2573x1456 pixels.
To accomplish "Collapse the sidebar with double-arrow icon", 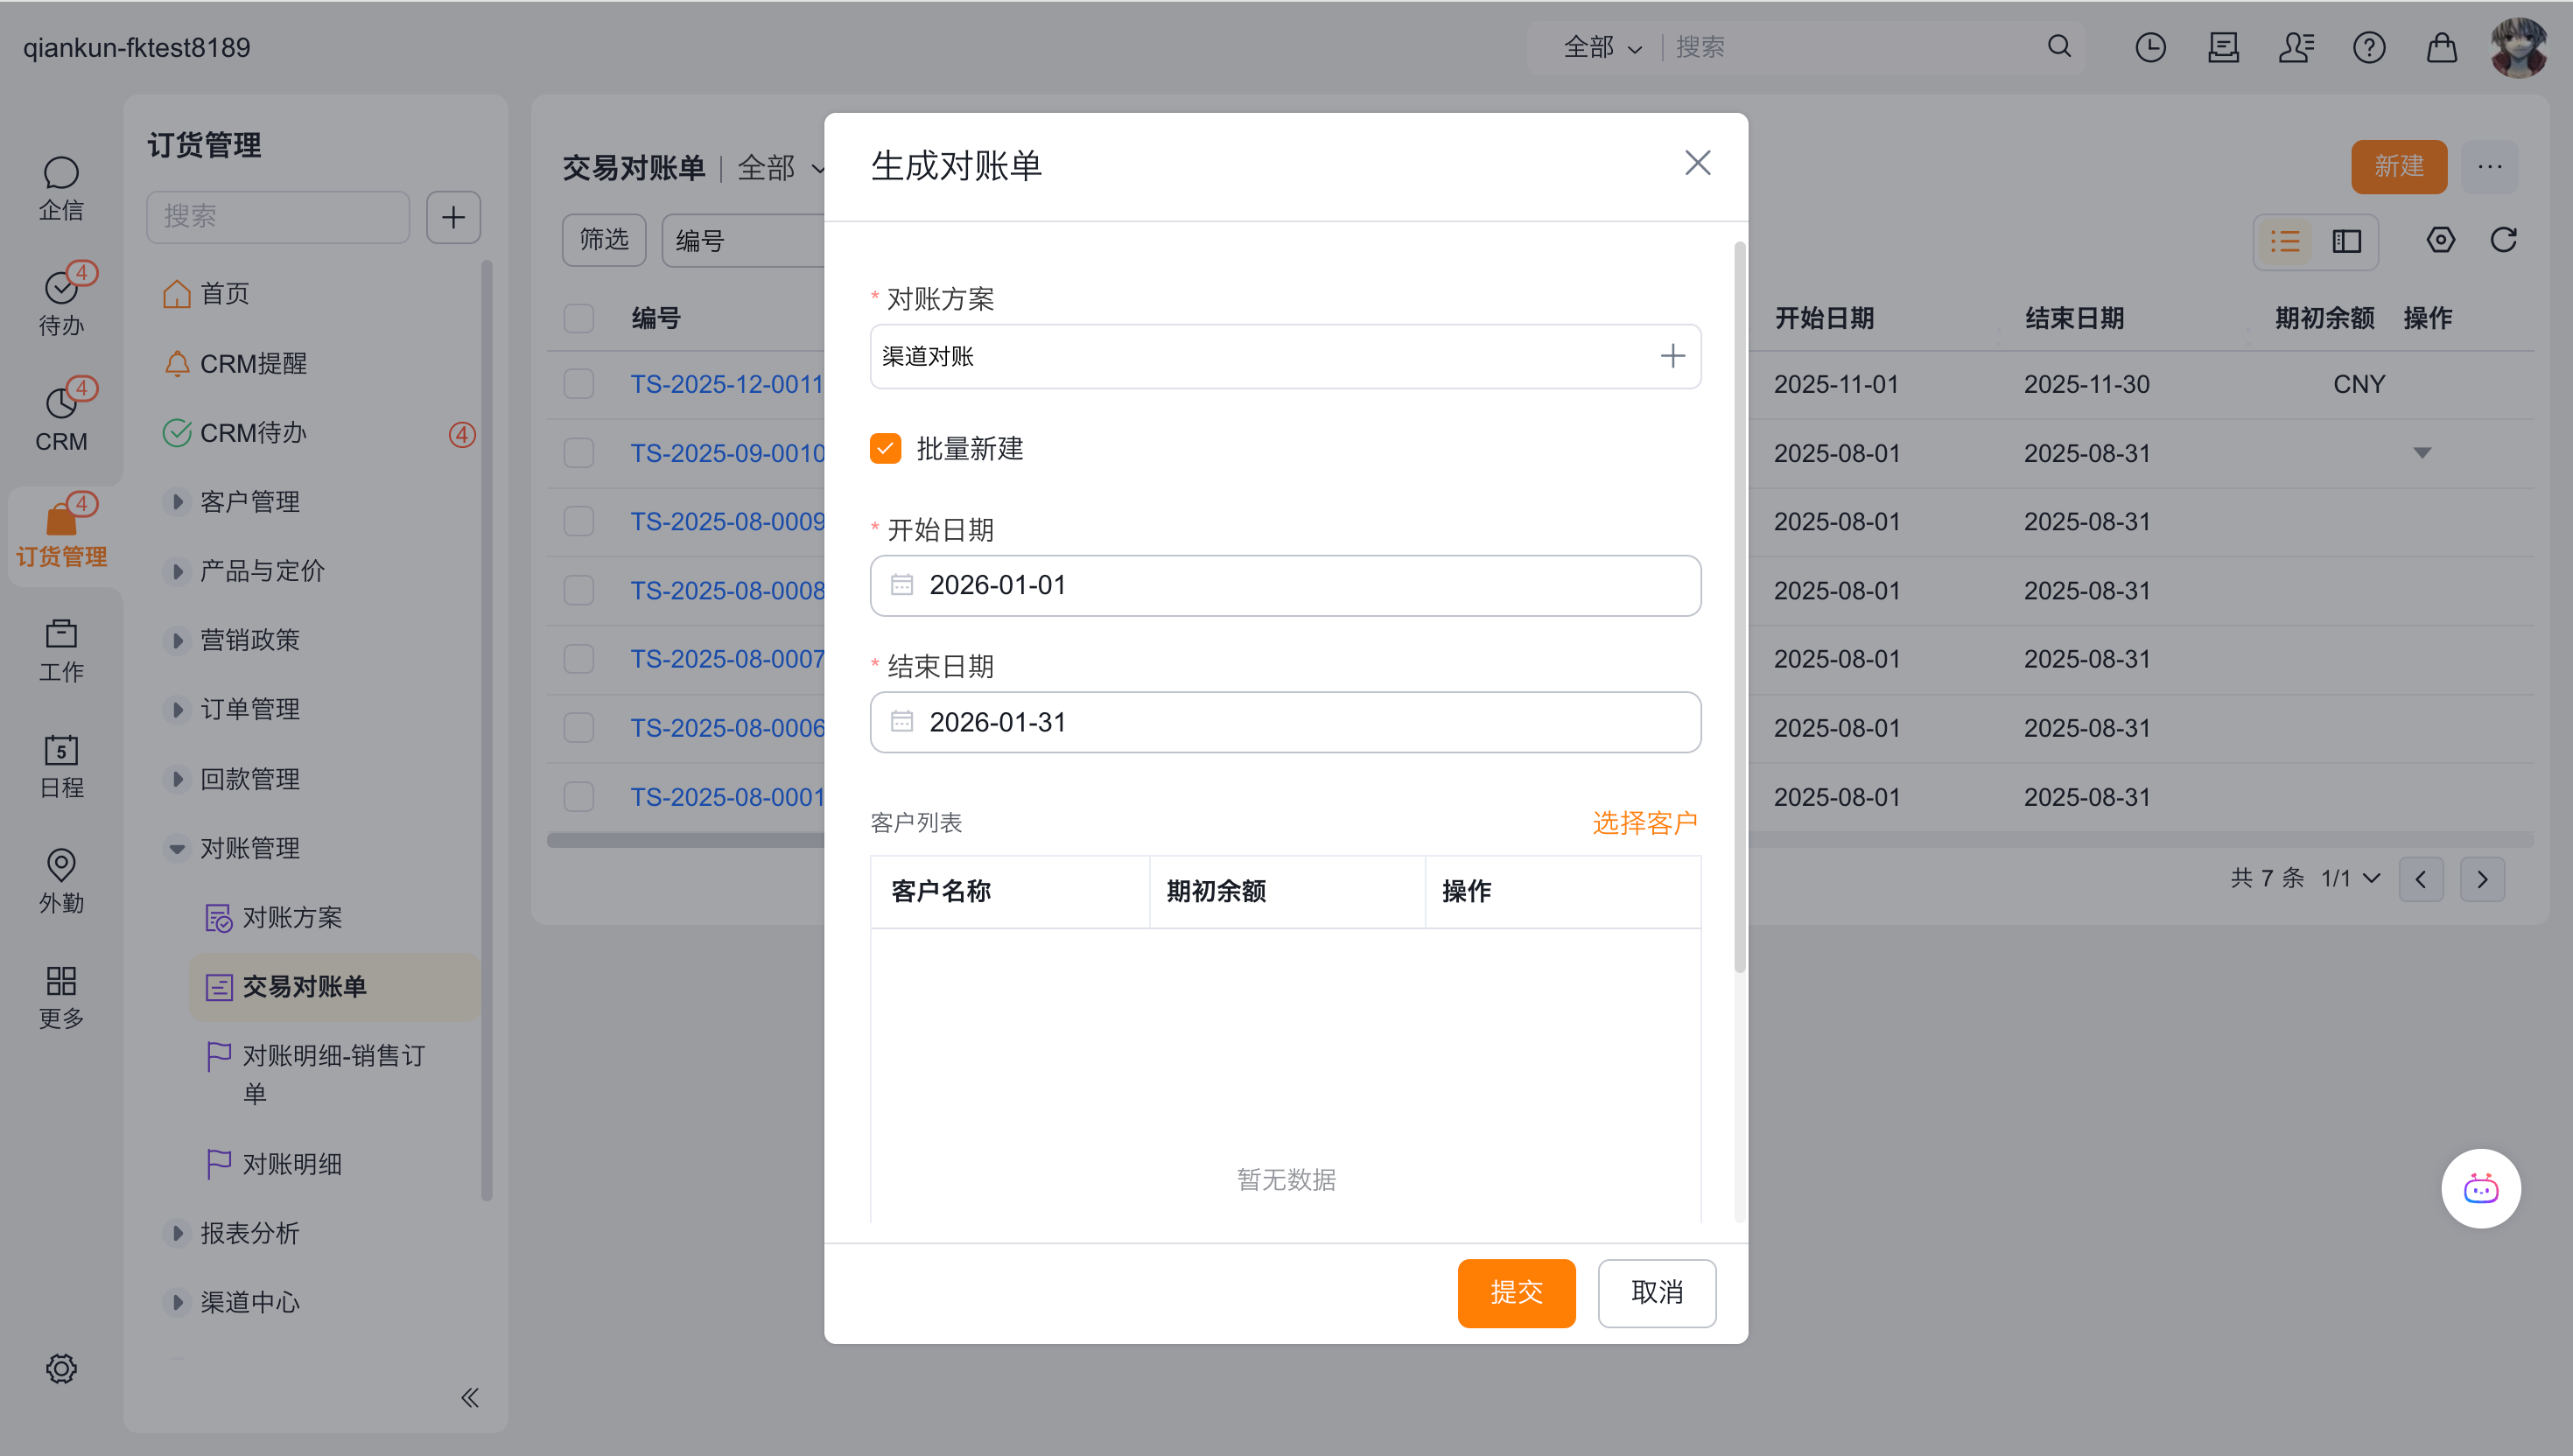I will [x=470, y=1397].
